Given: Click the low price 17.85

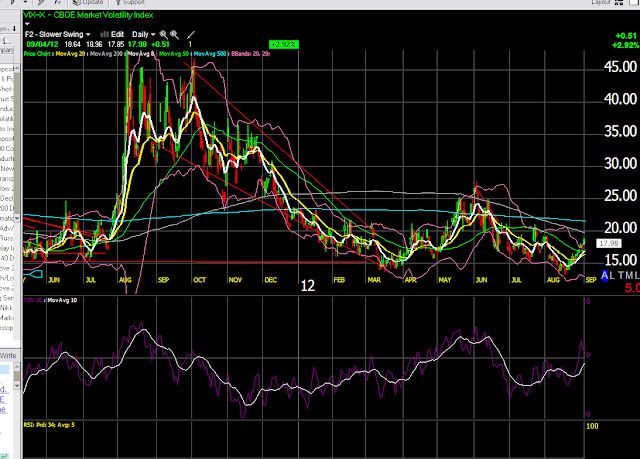Looking at the screenshot, I should pyautogui.click(x=116, y=44).
